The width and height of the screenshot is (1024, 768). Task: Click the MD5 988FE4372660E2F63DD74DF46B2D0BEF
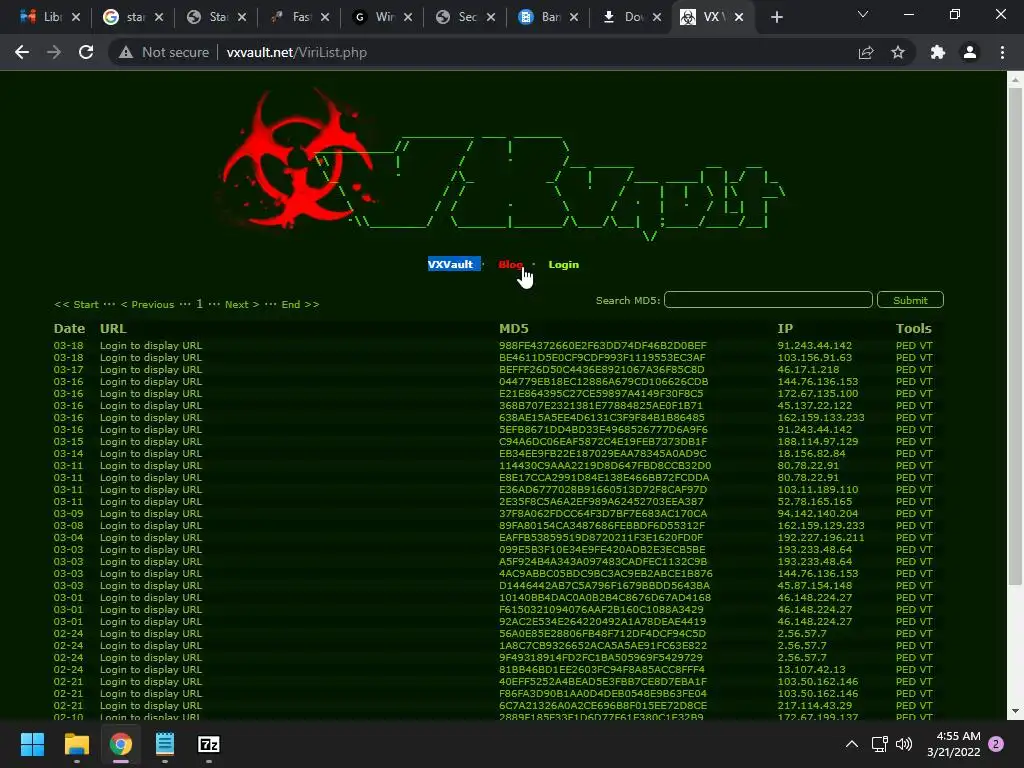[x=603, y=345]
